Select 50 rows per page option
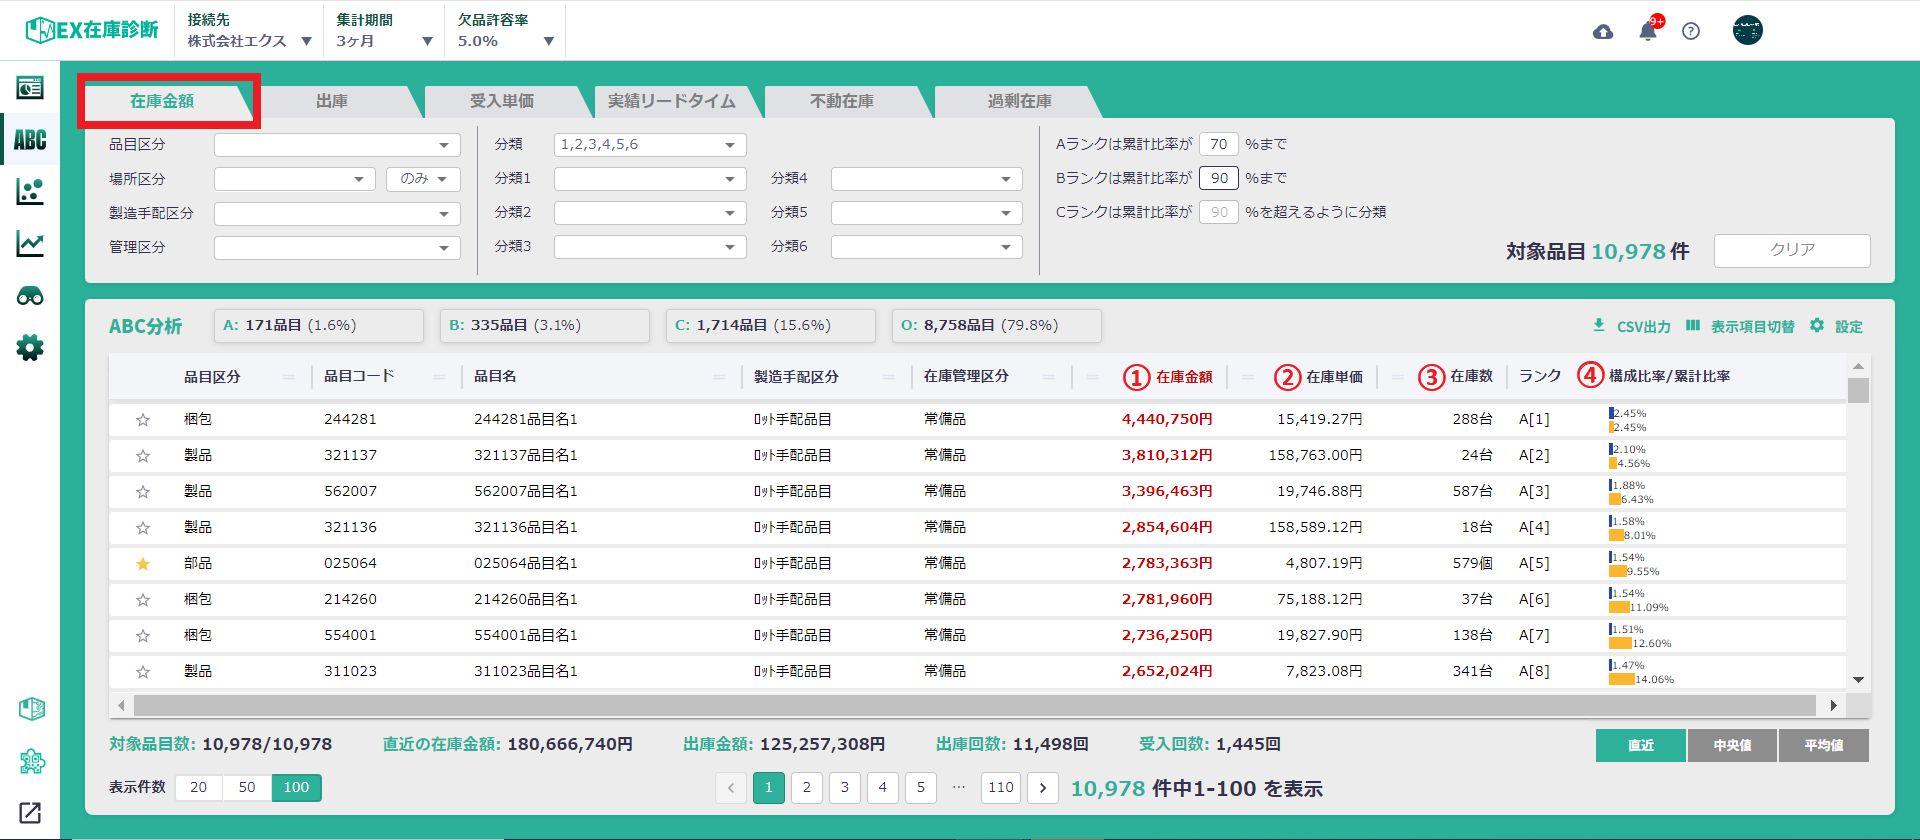This screenshot has height=840, width=1920. click(247, 788)
